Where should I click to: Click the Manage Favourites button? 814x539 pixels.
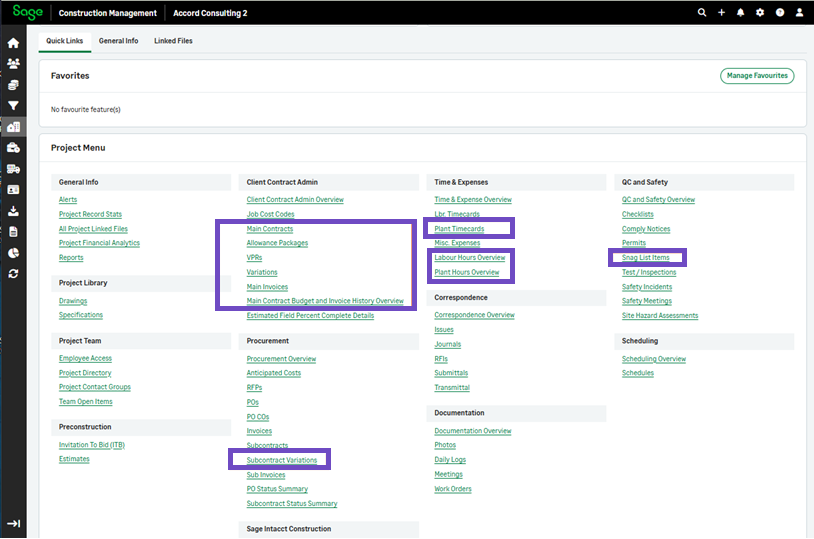(x=757, y=76)
